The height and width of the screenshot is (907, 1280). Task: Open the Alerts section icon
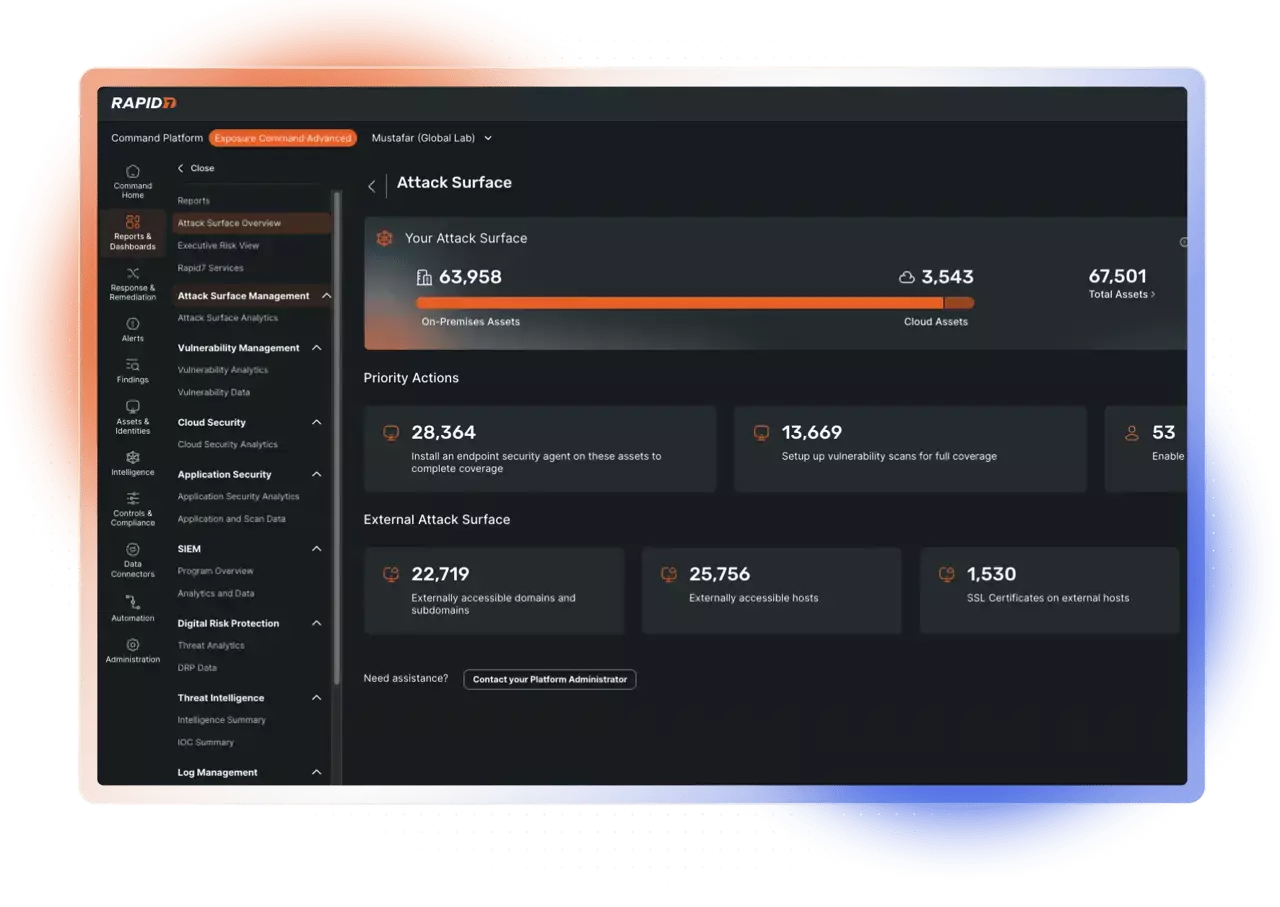point(133,329)
